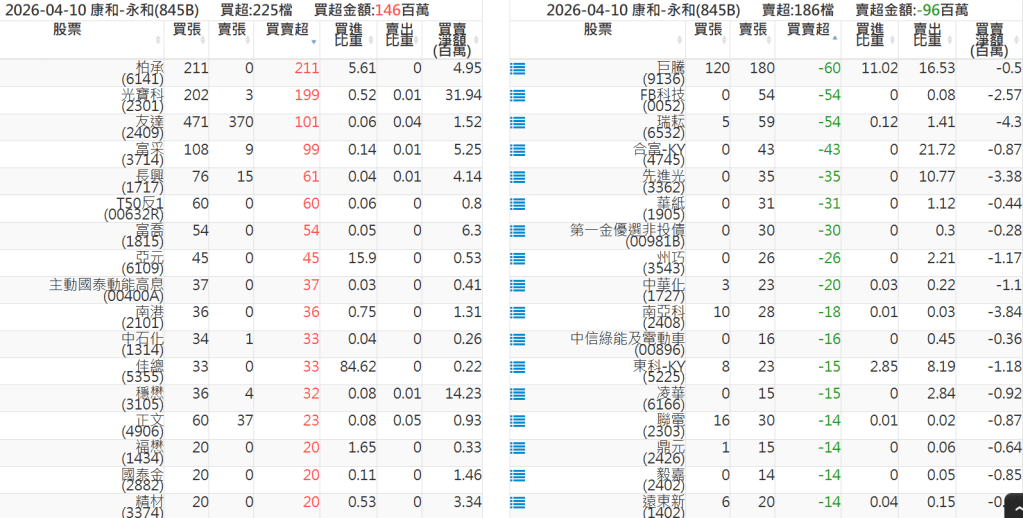Screen dimensions: 1023x518
Task: Click the list icon for 華紙 (1905)
Action: [517, 204]
